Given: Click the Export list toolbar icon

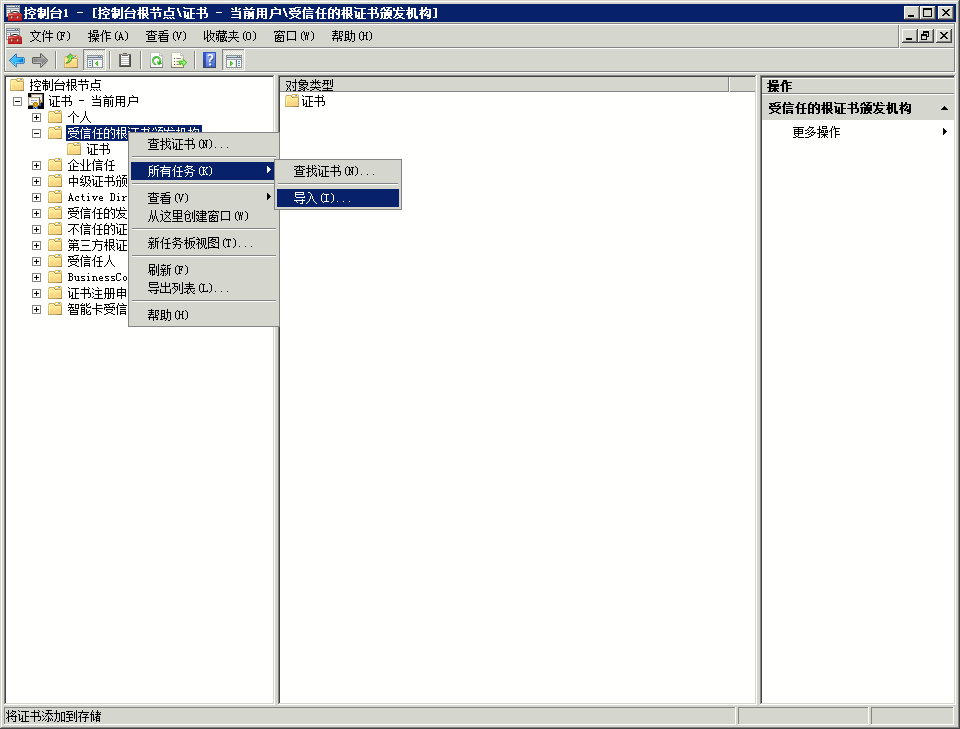Looking at the screenshot, I should point(179,60).
